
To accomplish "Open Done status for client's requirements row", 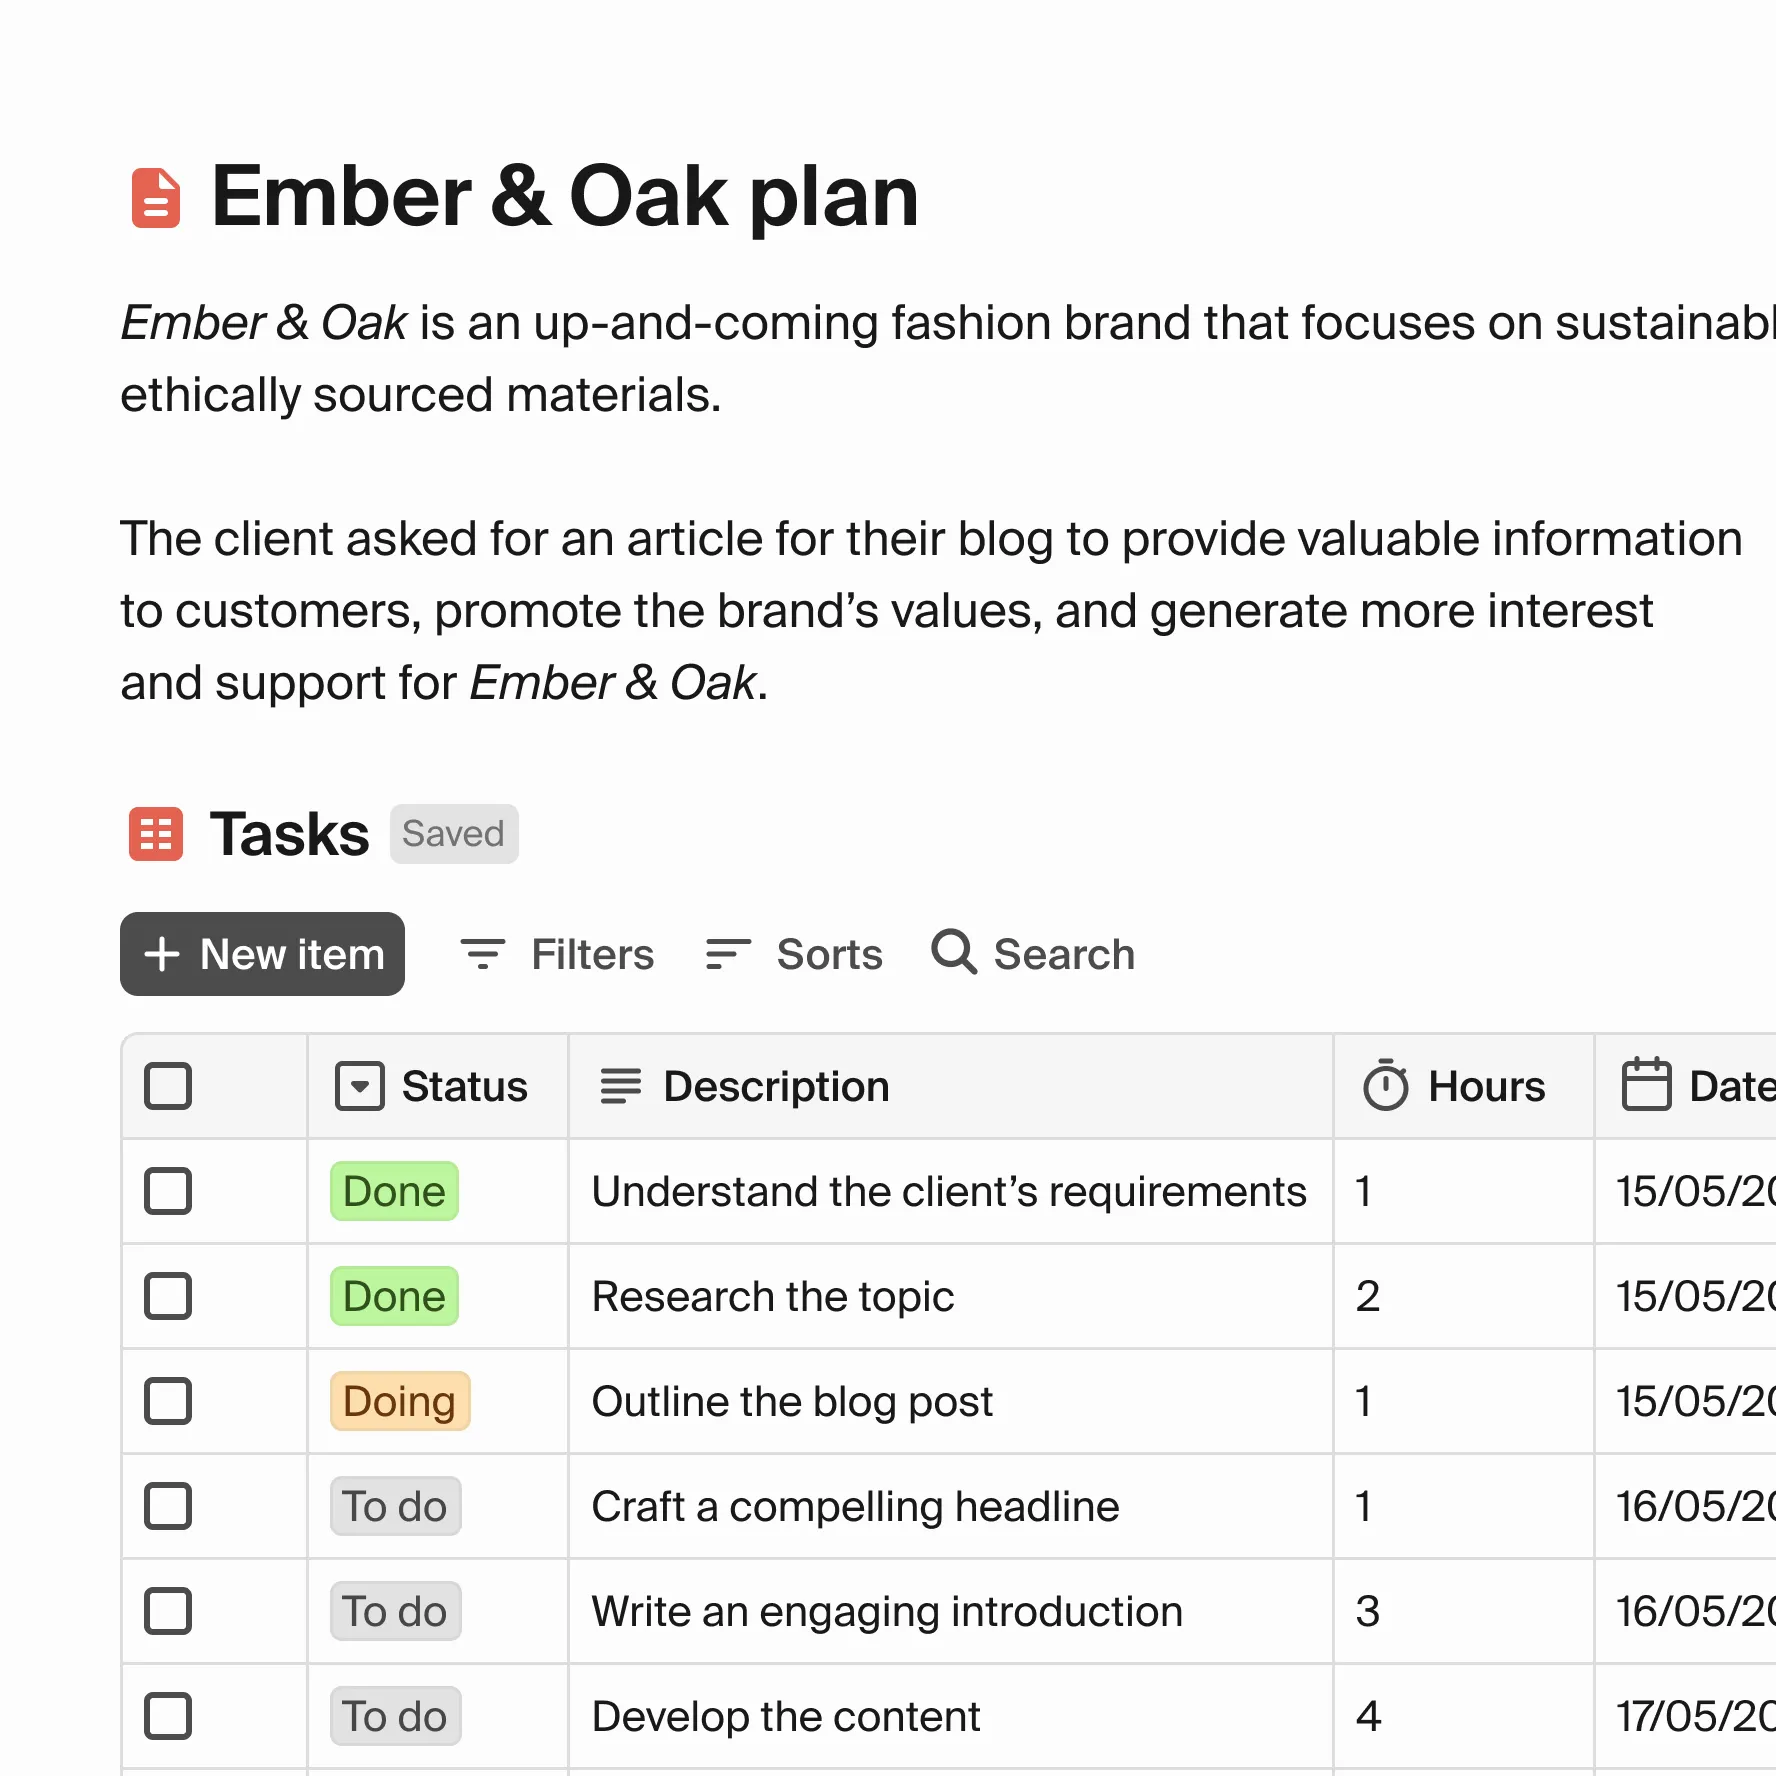I will [x=394, y=1191].
